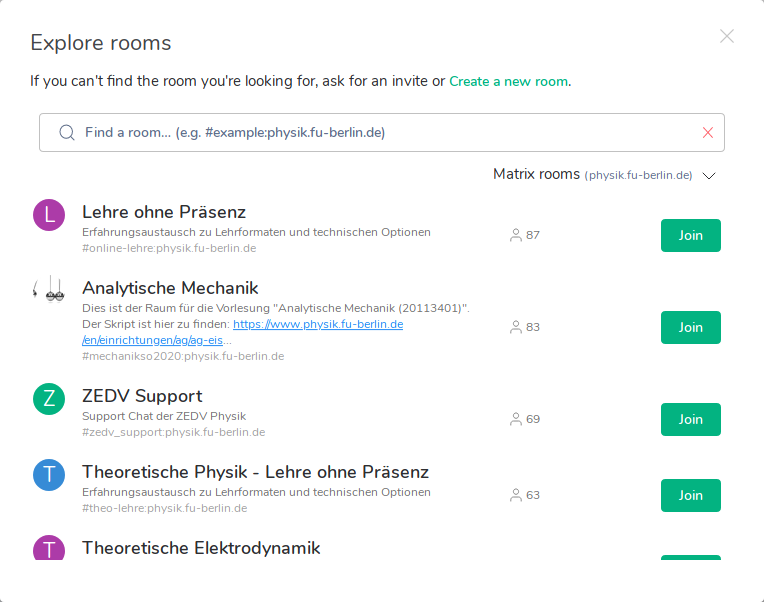Screen dimensions: 764x602
Task: Join the Lehre ohne Präsenz room
Action: point(690,235)
